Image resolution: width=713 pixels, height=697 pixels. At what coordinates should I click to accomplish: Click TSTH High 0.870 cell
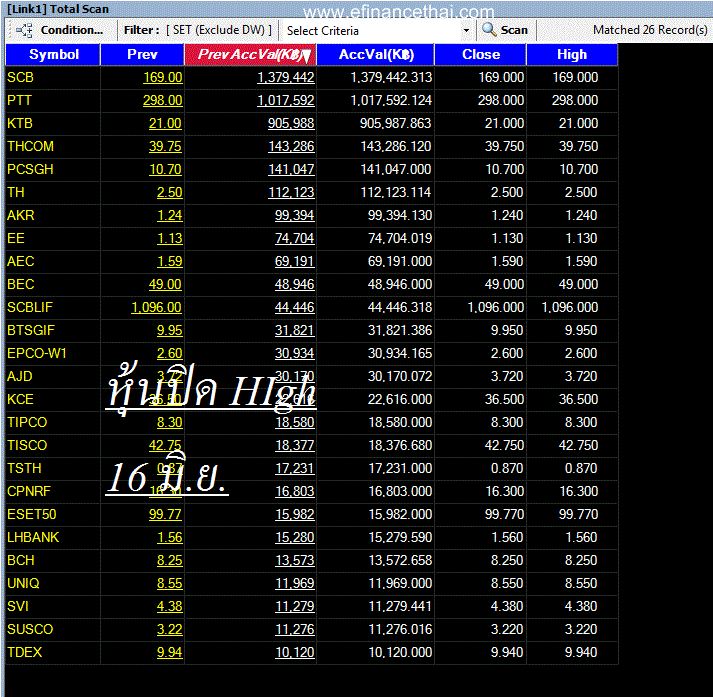(581, 468)
